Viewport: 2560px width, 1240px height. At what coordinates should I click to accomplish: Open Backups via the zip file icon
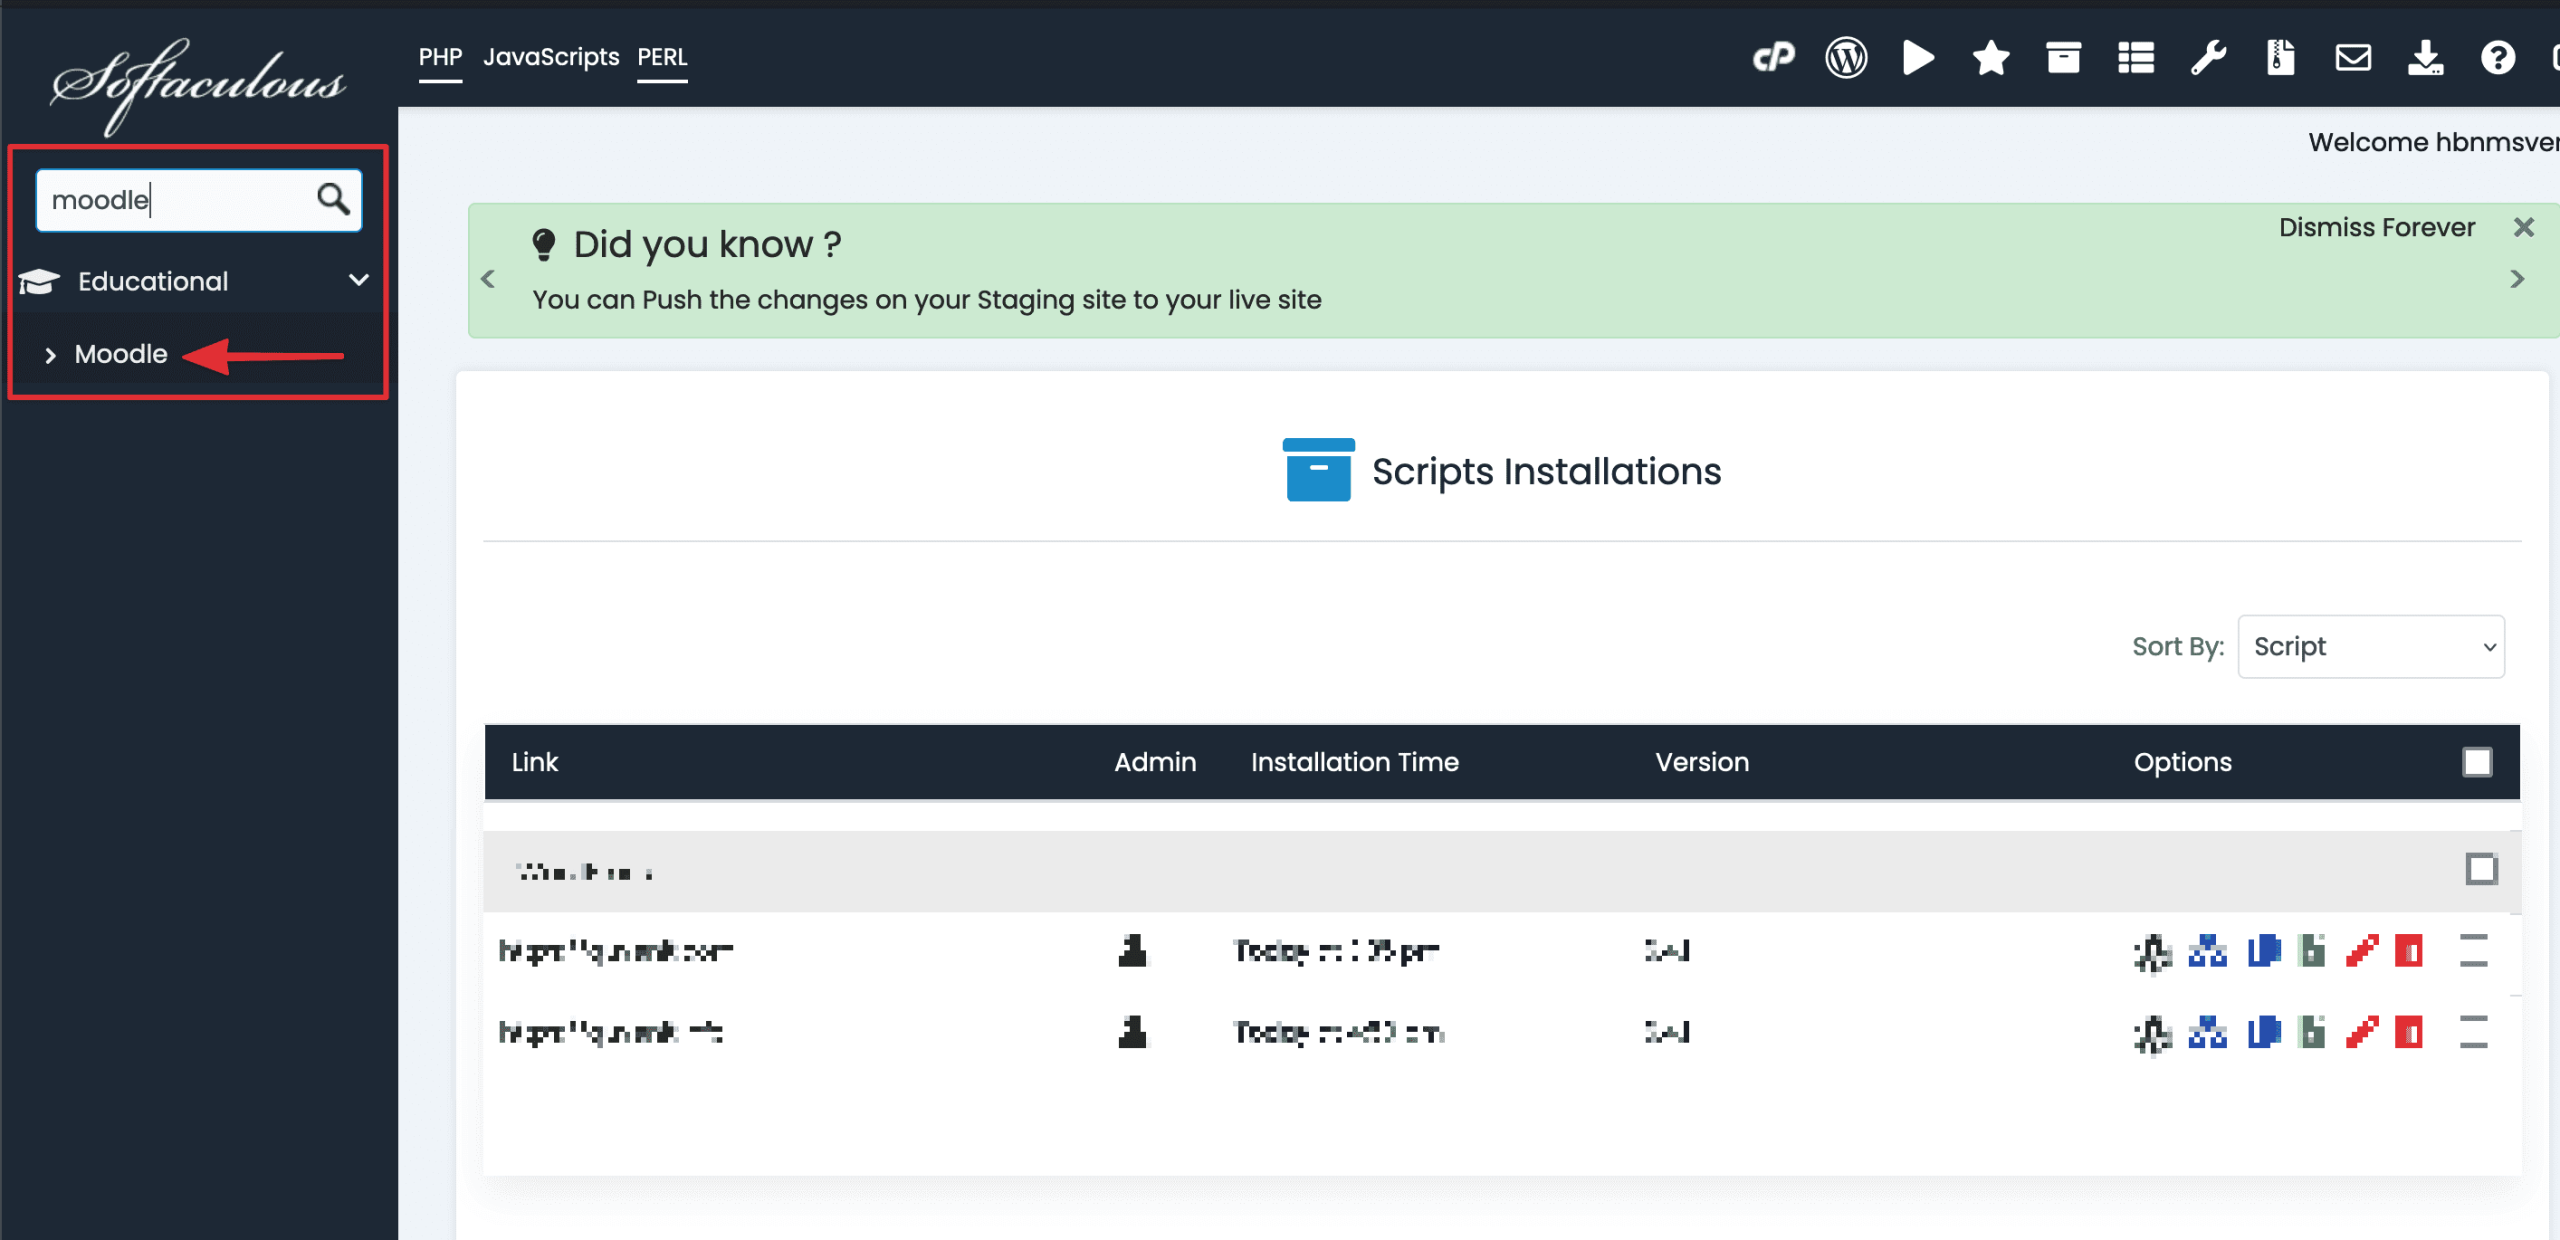pos(2280,57)
